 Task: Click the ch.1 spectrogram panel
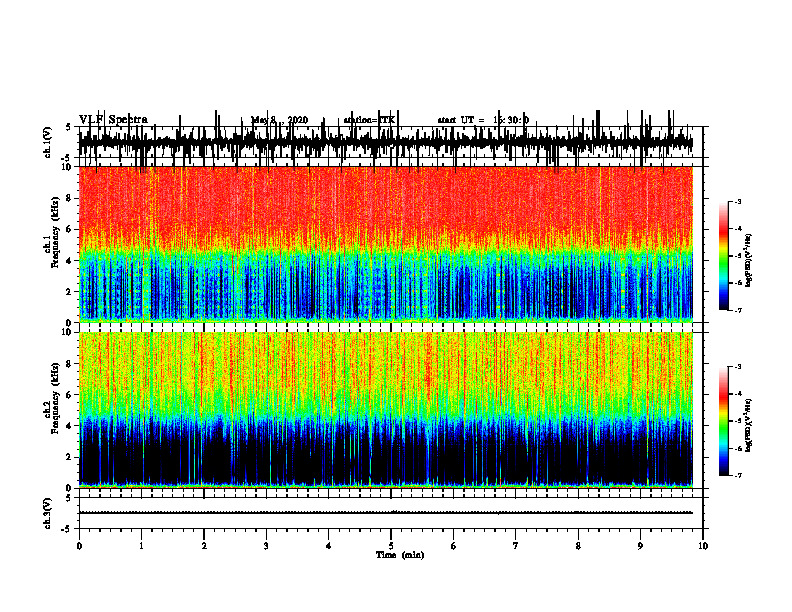(386, 244)
